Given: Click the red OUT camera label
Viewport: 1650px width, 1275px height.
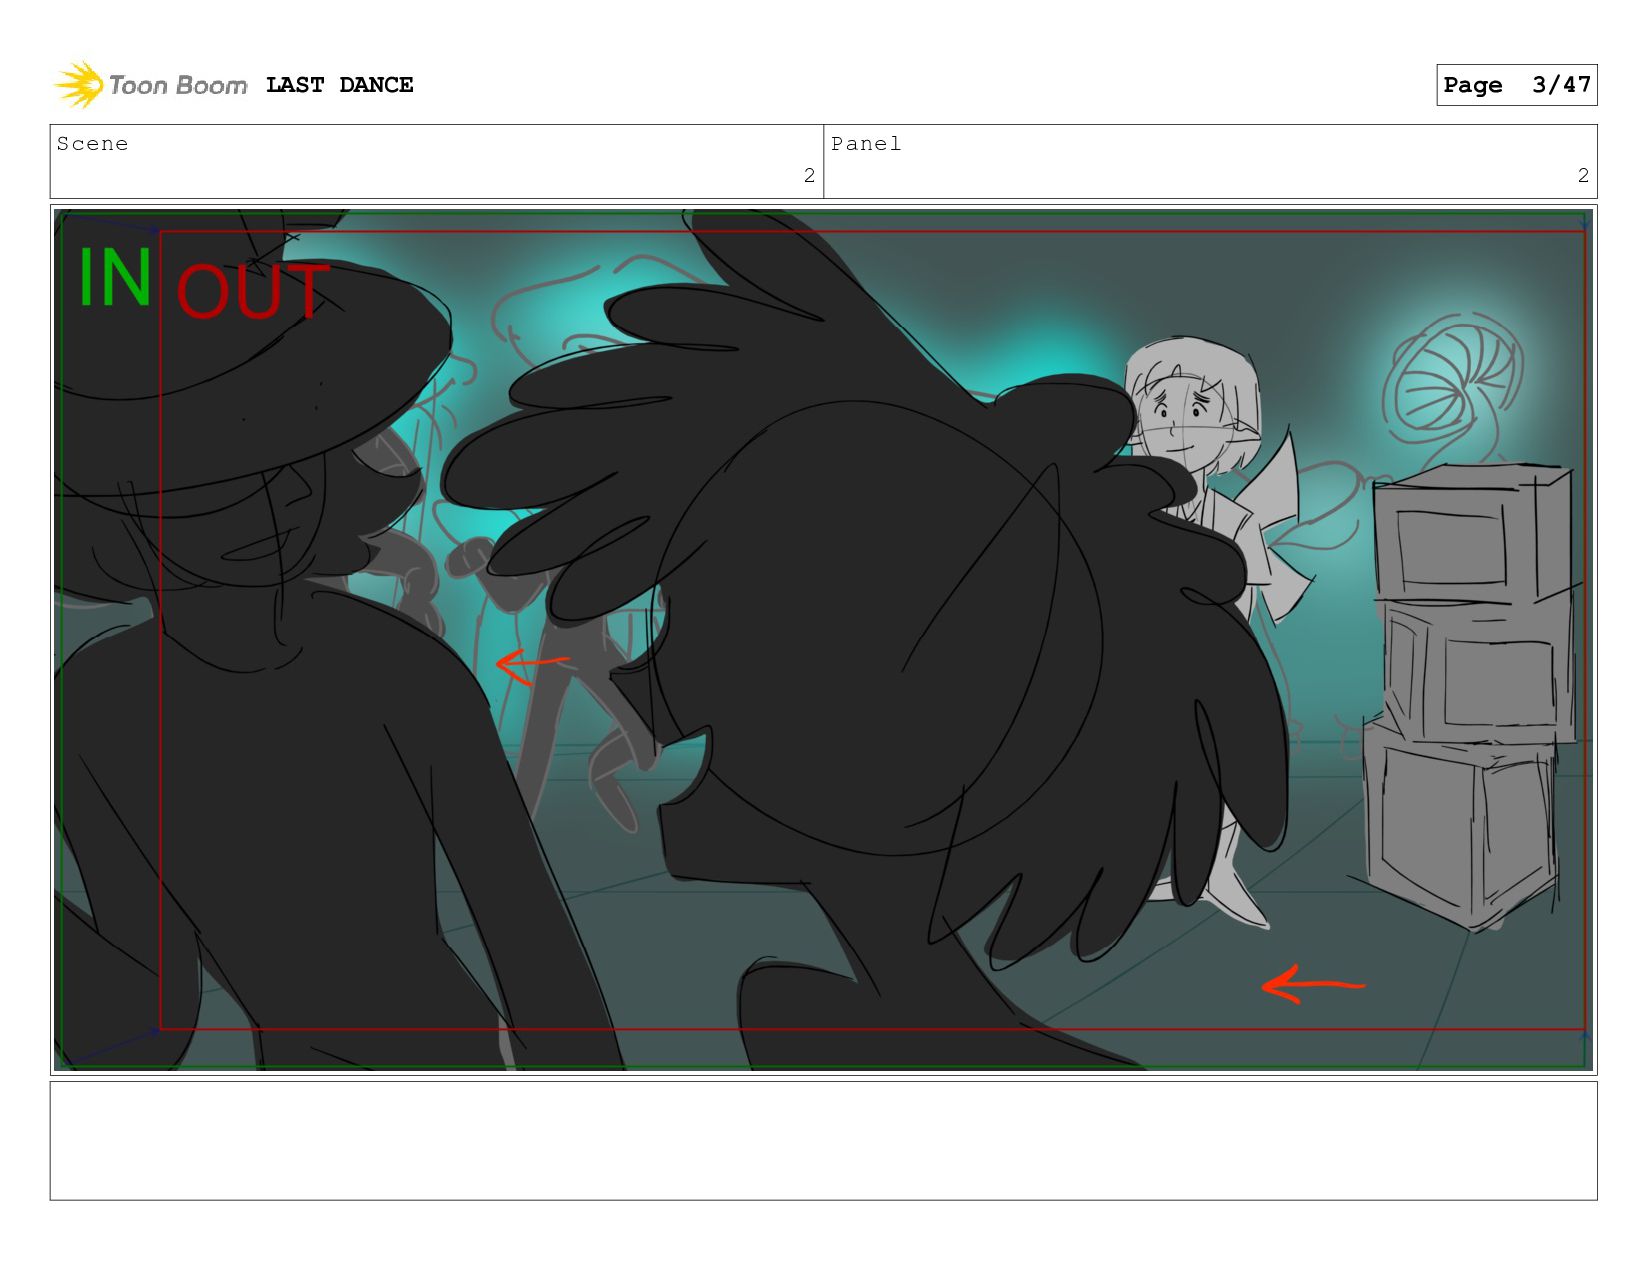Looking at the screenshot, I should pyautogui.click(x=252, y=291).
